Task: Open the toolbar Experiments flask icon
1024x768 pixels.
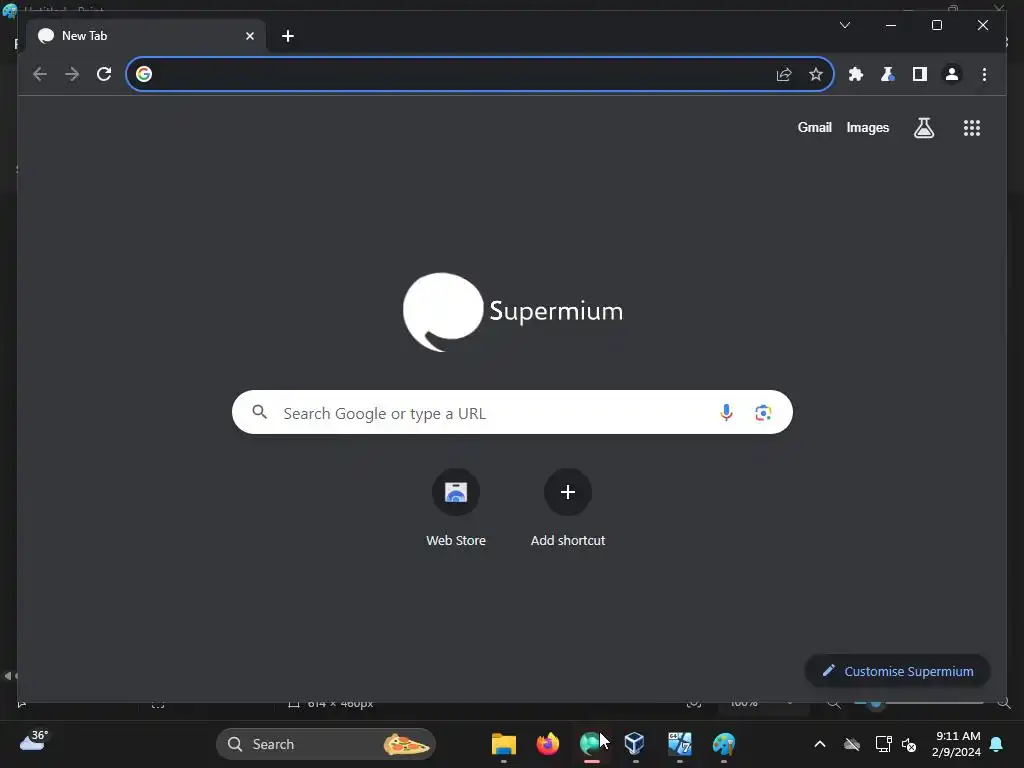Action: coord(888,74)
